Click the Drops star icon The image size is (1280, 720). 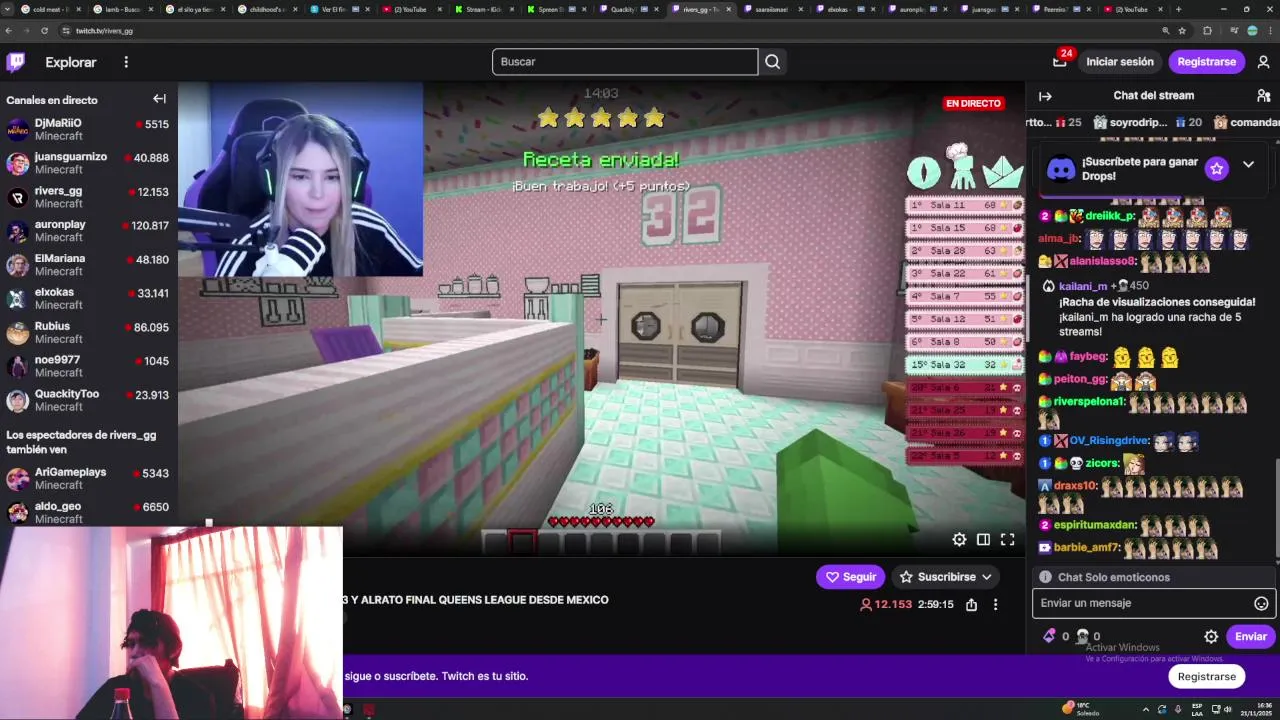pyautogui.click(x=1216, y=168)
